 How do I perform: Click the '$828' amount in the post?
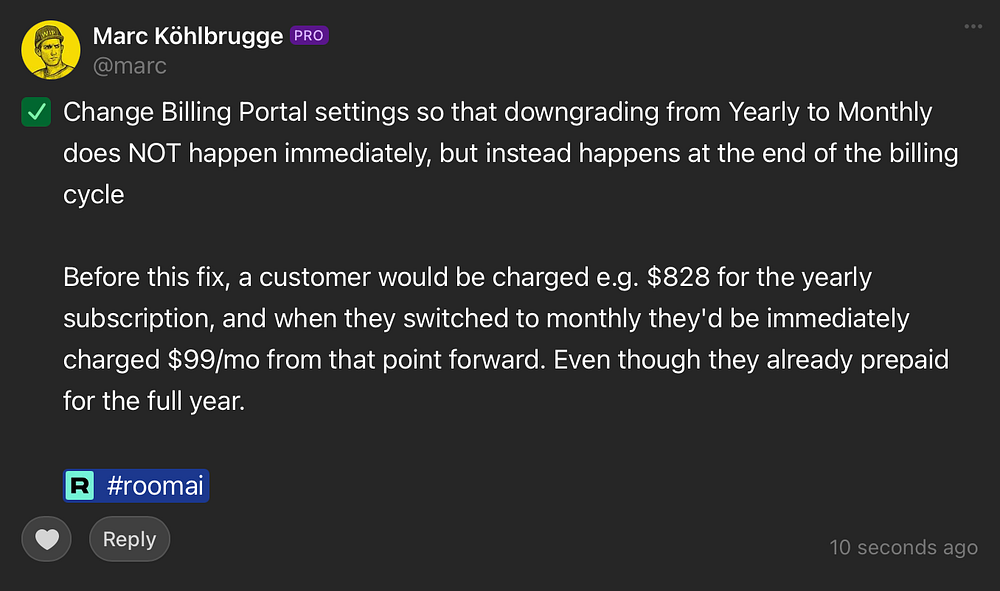click(x=678, y=277)
